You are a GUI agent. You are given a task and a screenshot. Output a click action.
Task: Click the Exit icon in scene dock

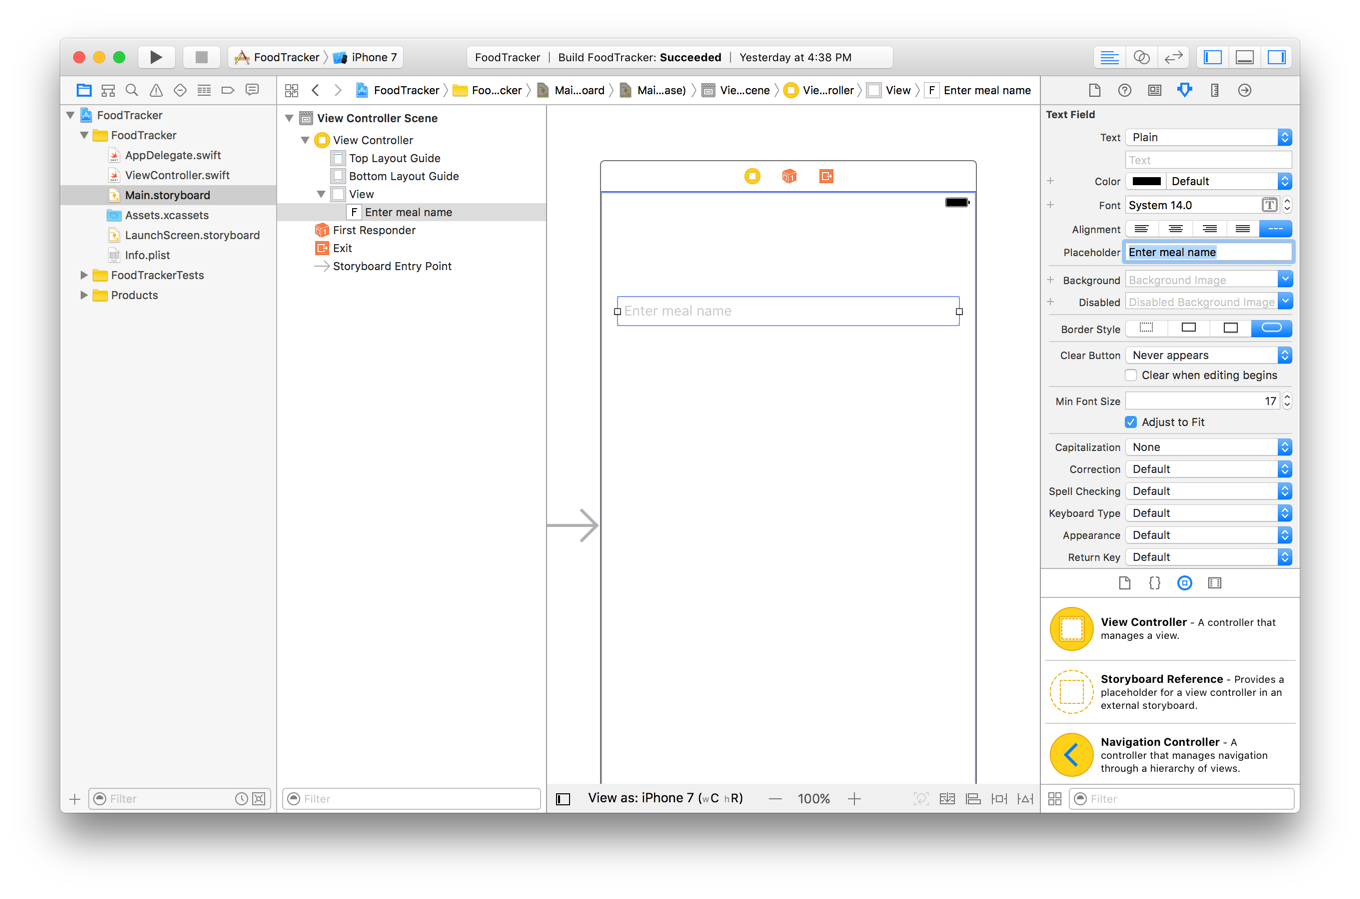(x=826, y=176)
